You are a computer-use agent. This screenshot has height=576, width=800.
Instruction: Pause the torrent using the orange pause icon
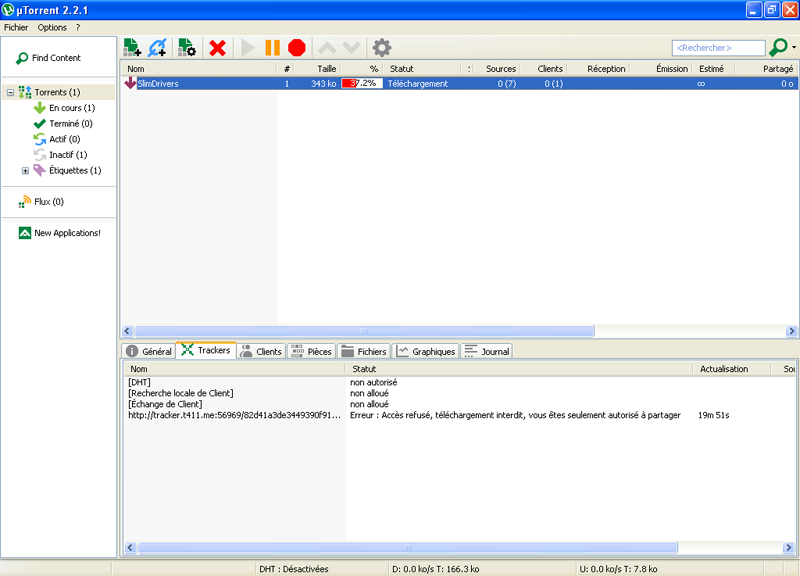[x=272, y=47]
